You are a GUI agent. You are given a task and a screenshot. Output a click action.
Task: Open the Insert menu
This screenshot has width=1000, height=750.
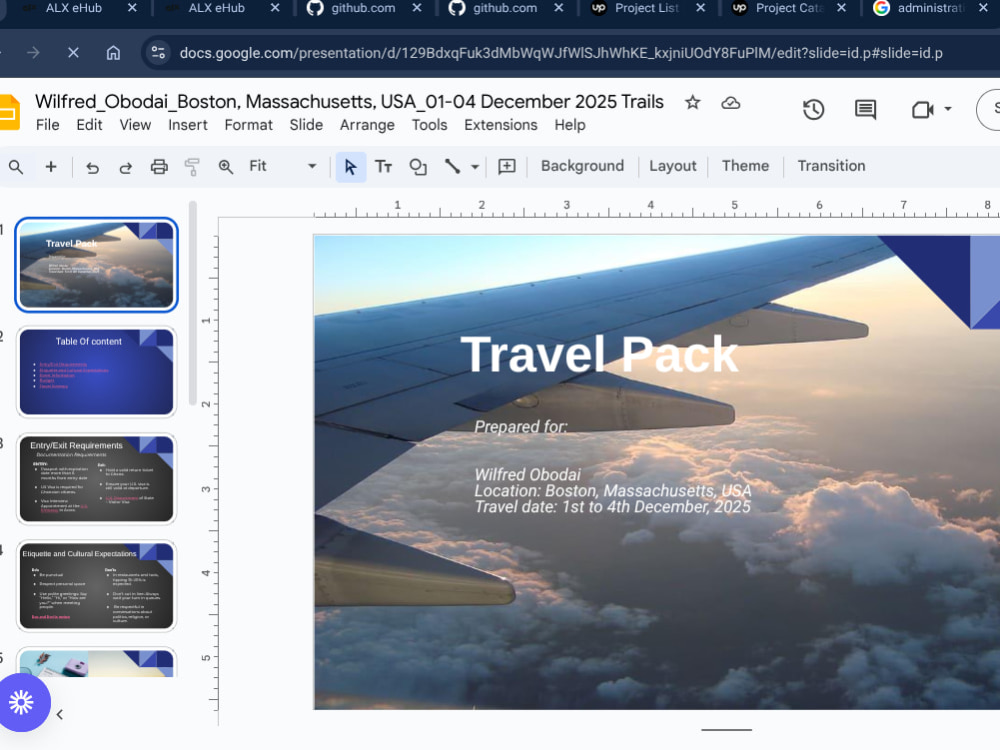pos(188,125)
